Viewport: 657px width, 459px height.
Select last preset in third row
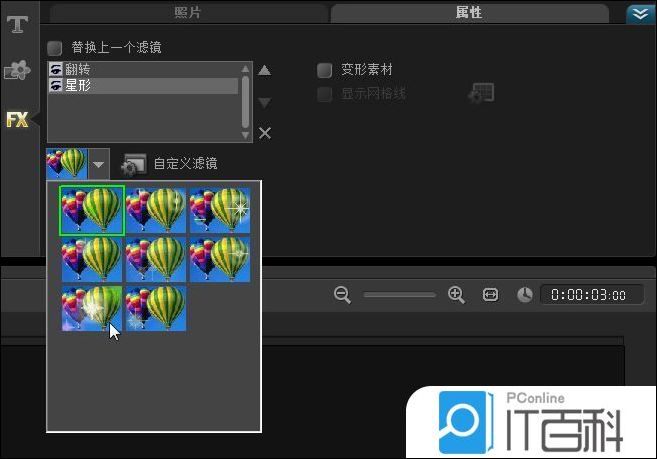156,309
